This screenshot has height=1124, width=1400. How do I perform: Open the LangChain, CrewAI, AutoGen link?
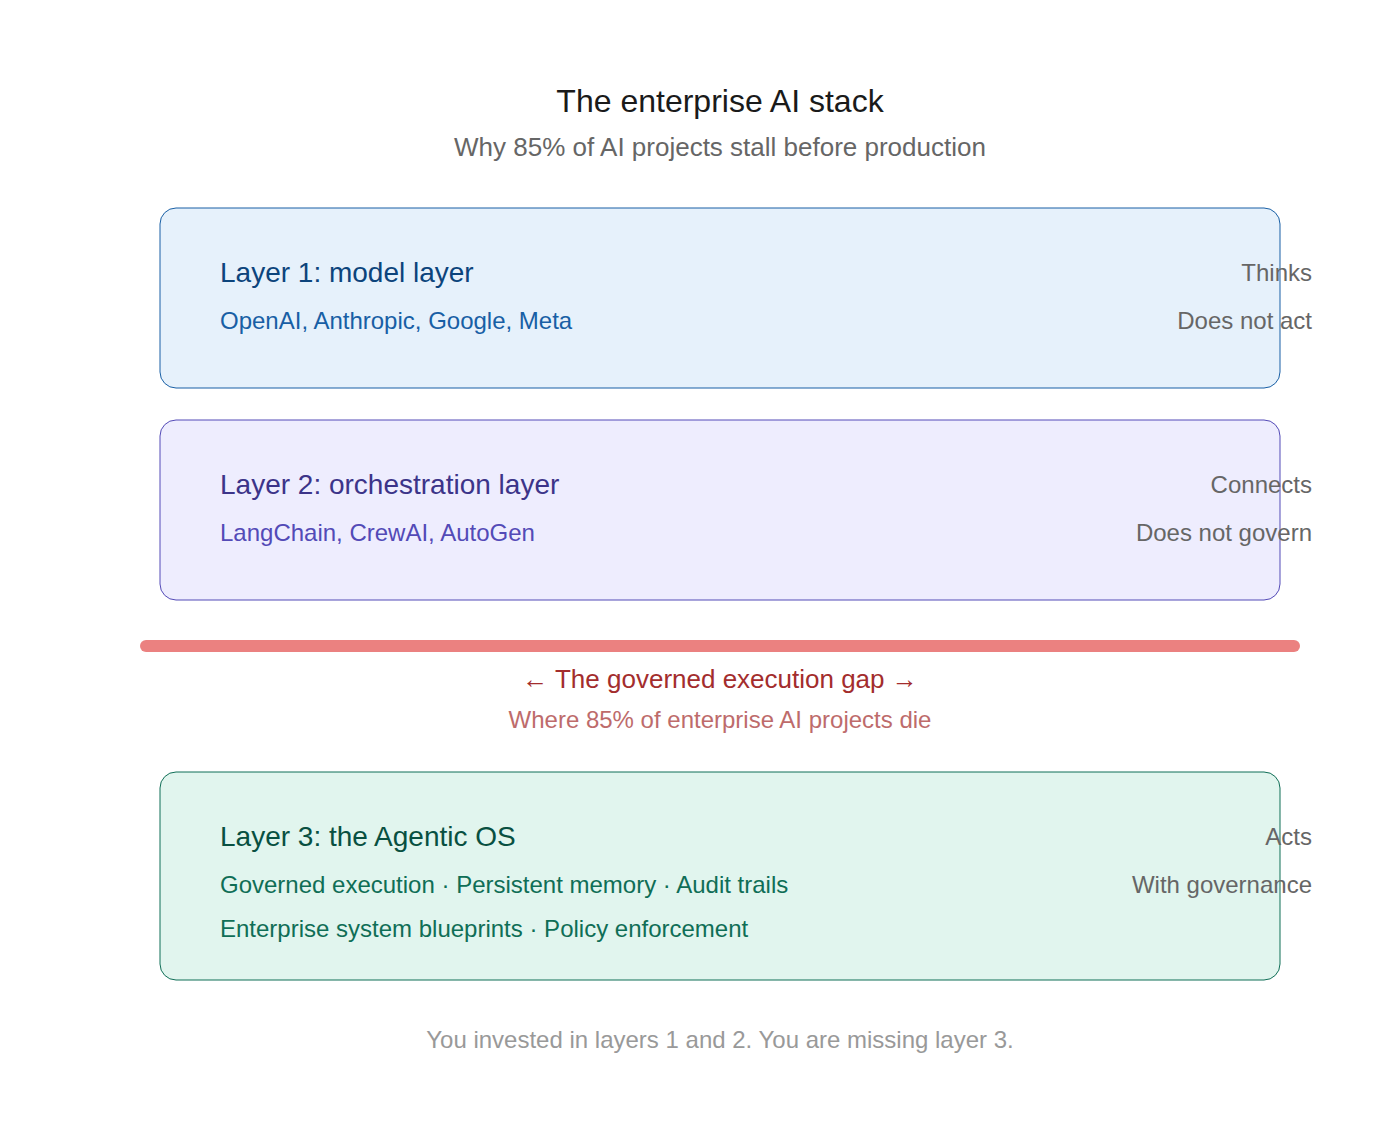(377, 533)
